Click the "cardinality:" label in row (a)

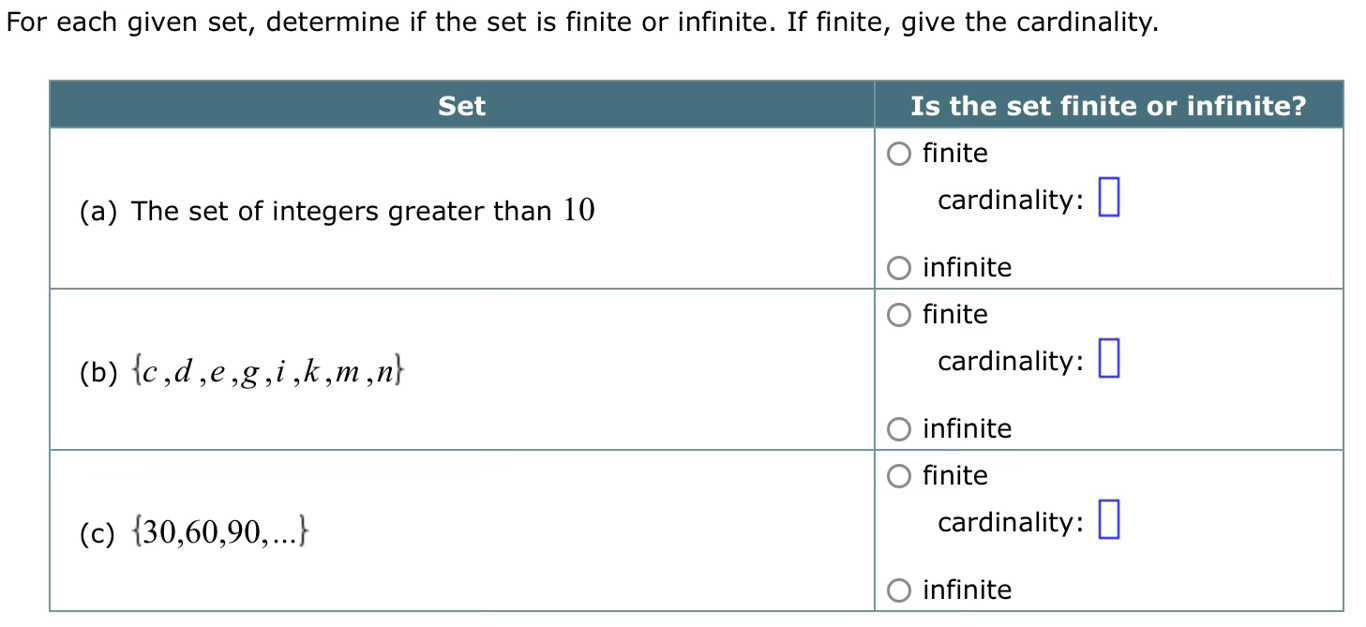pyautogui.click(x=1010, y=200)
